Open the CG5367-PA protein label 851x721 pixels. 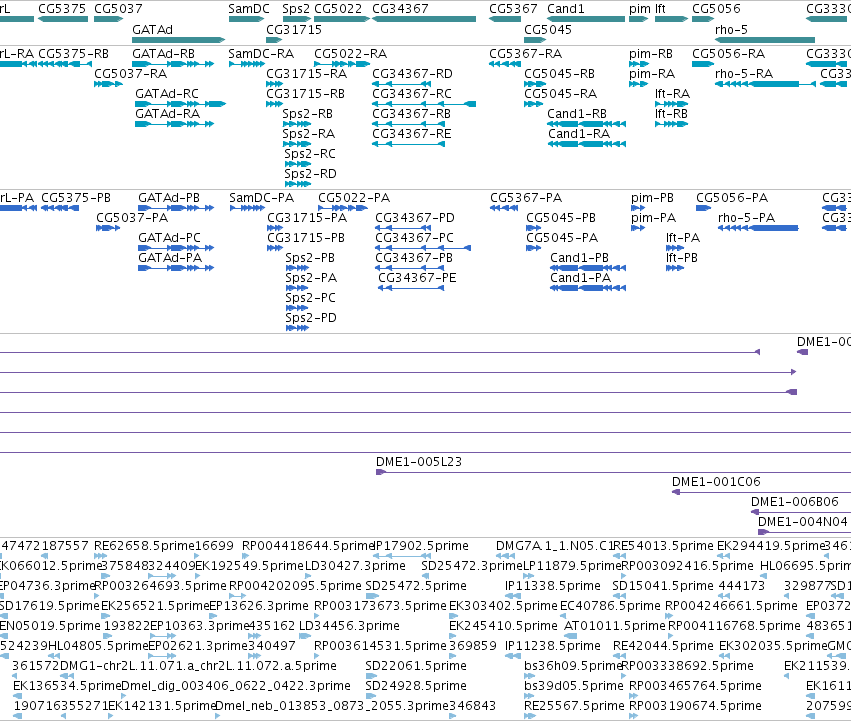tap(526, 198)
